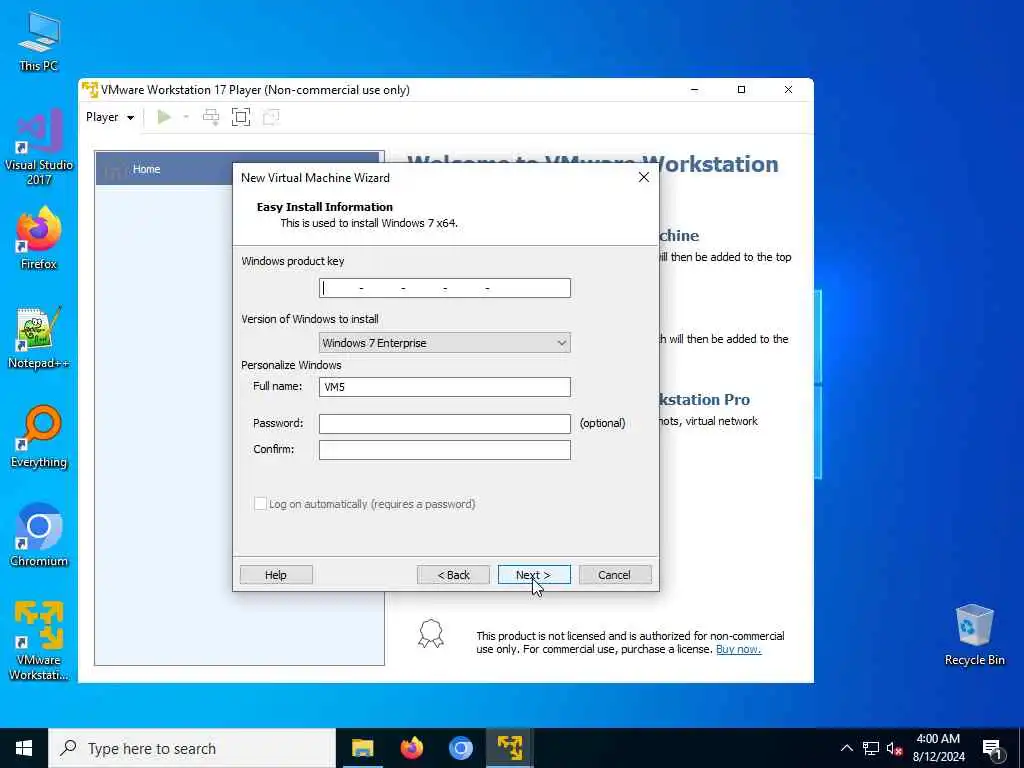Minimize the VMware Player window

click(x=695, y=89)
